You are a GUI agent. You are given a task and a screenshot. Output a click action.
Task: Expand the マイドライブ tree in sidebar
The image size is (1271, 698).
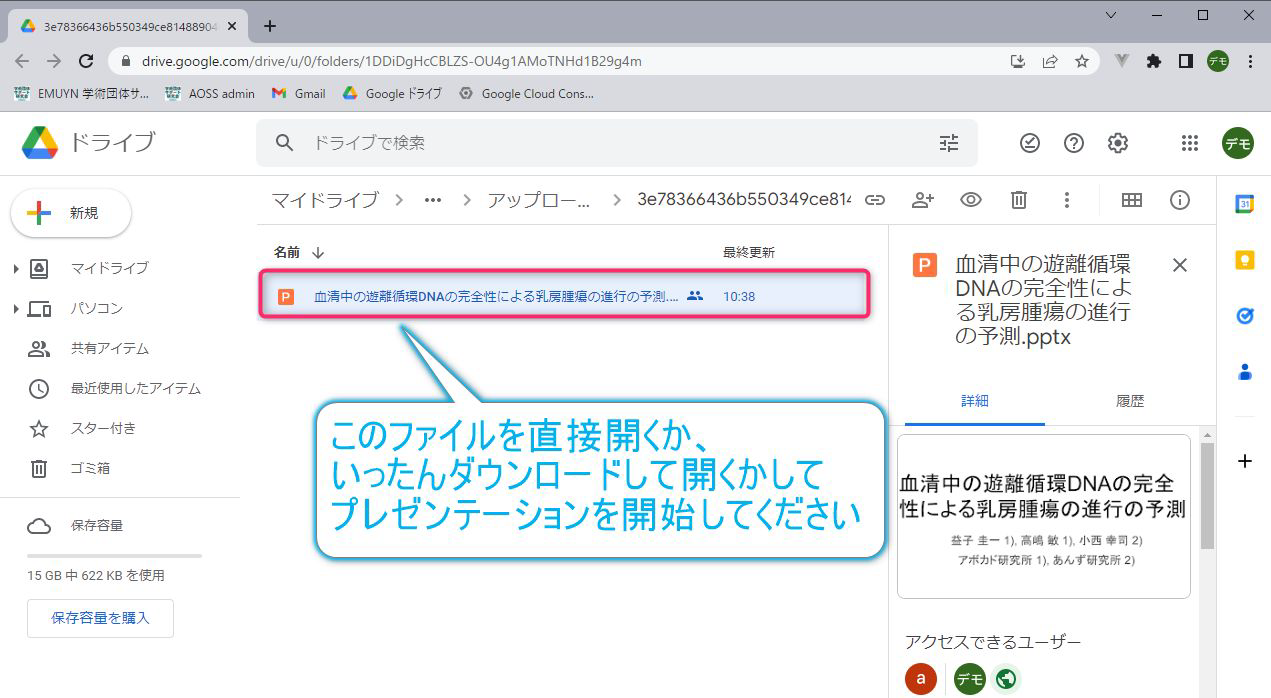click(16, 268)
